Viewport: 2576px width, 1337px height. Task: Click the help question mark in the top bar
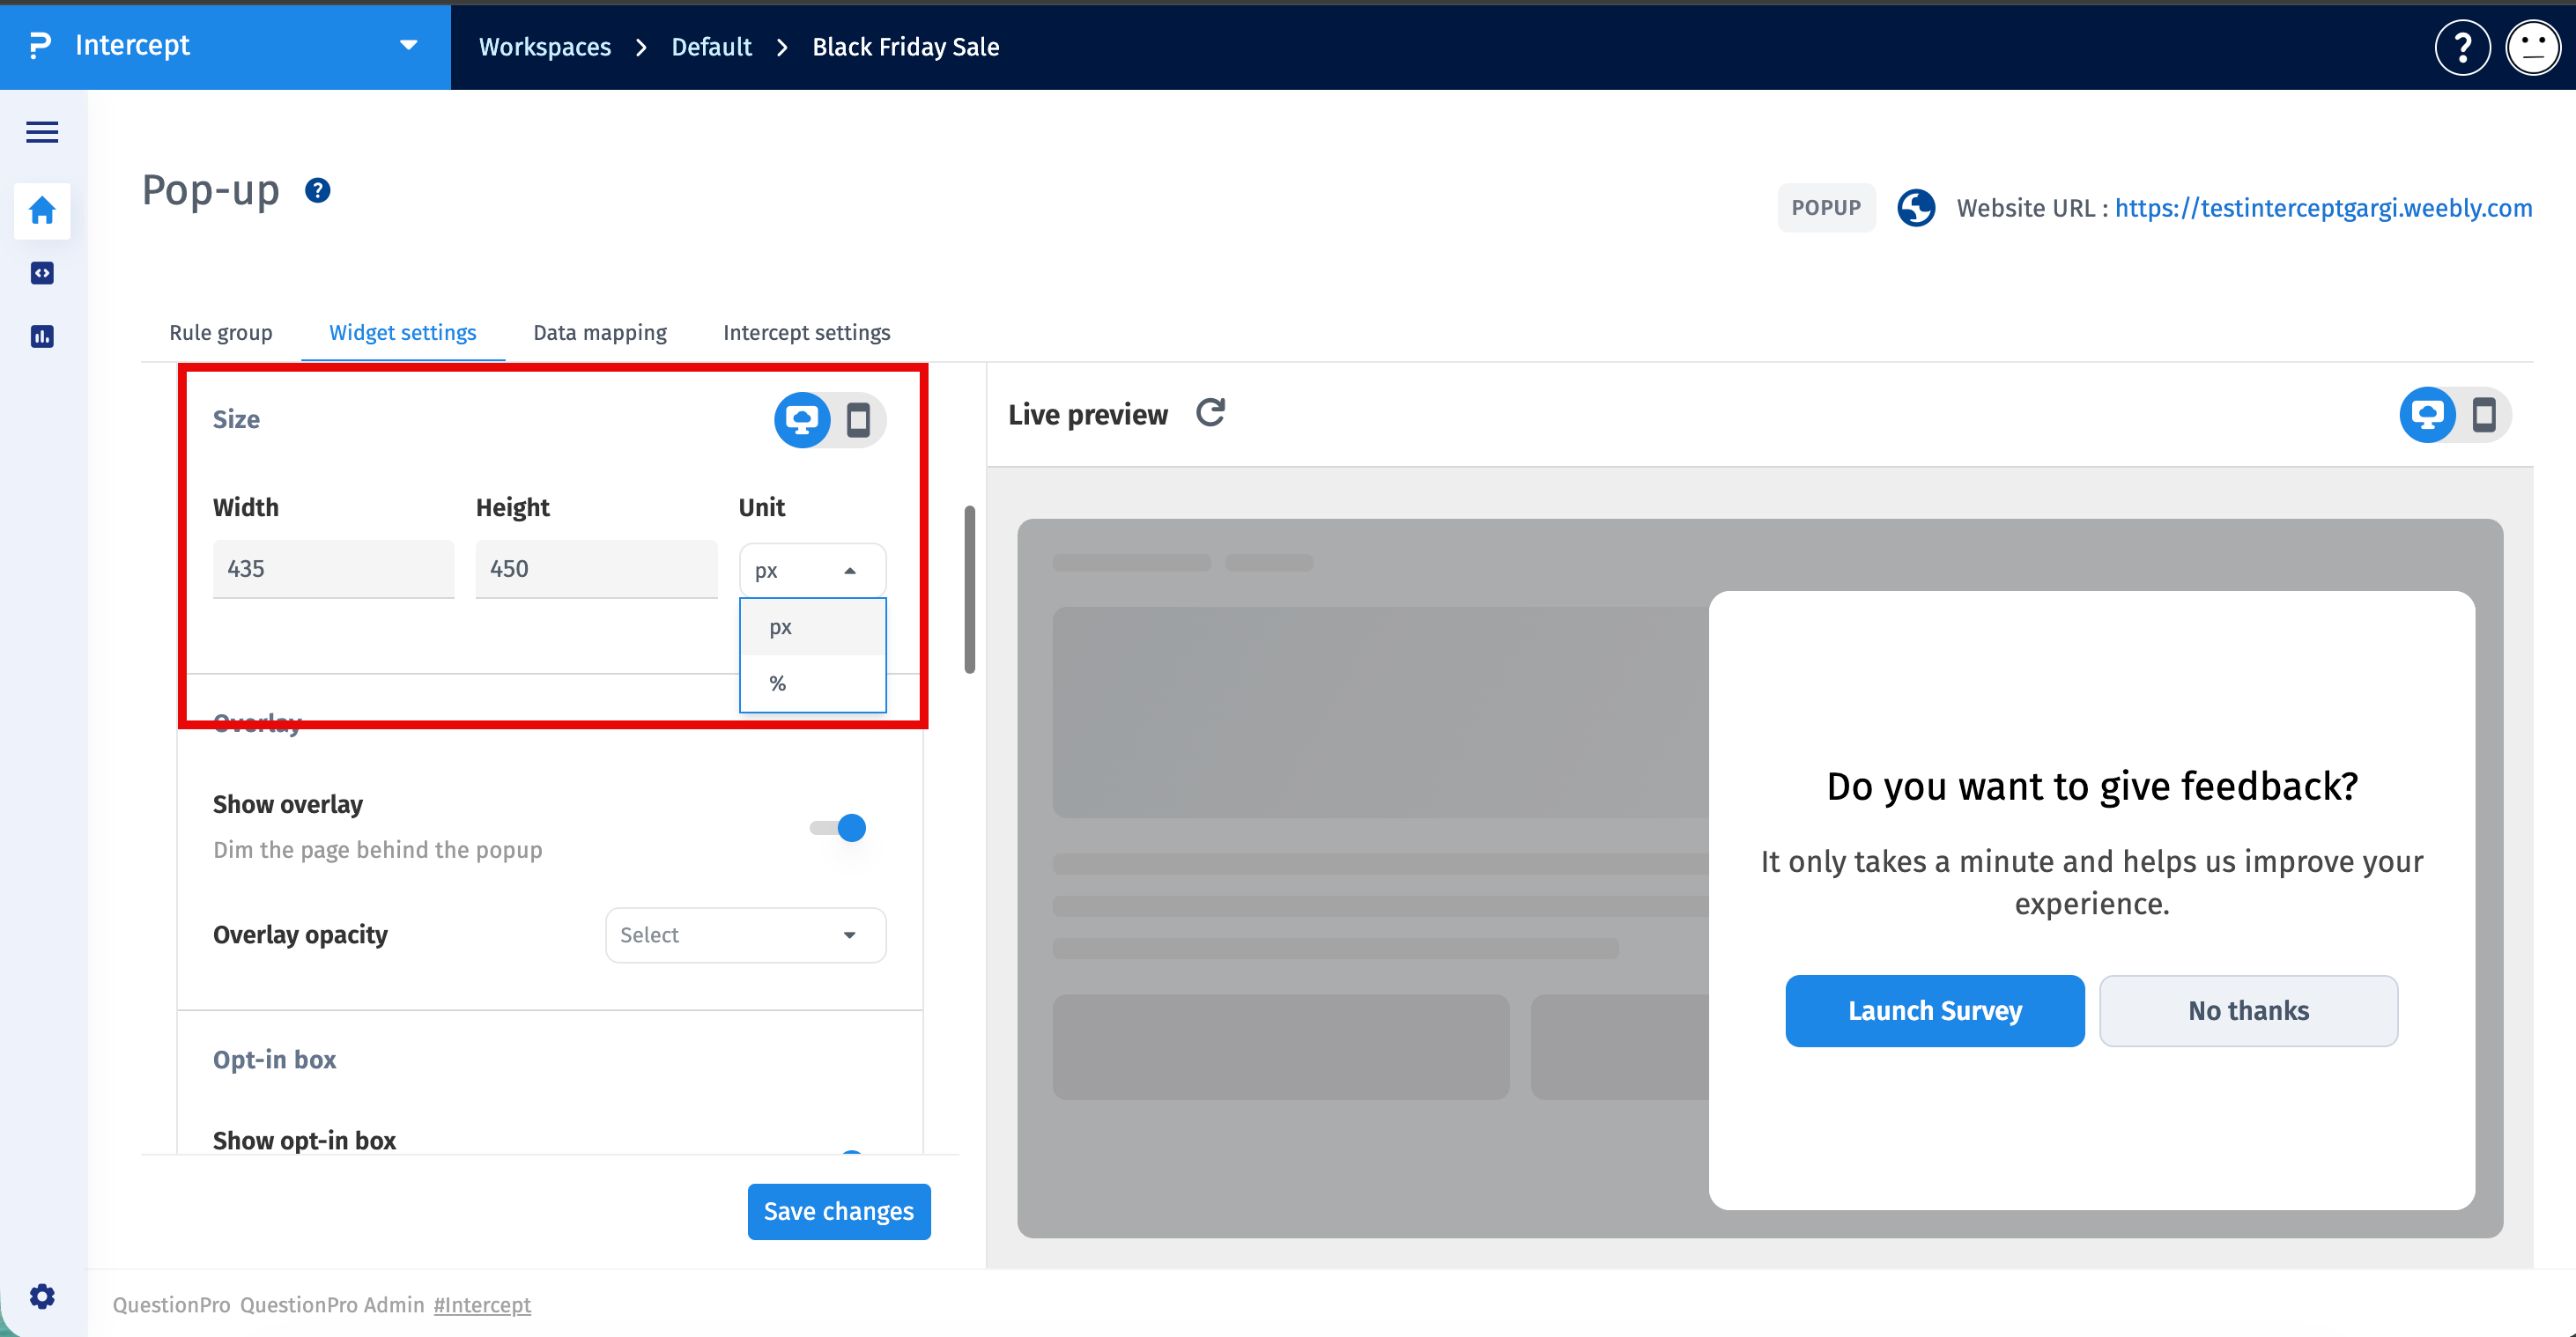click(2462, 47)
